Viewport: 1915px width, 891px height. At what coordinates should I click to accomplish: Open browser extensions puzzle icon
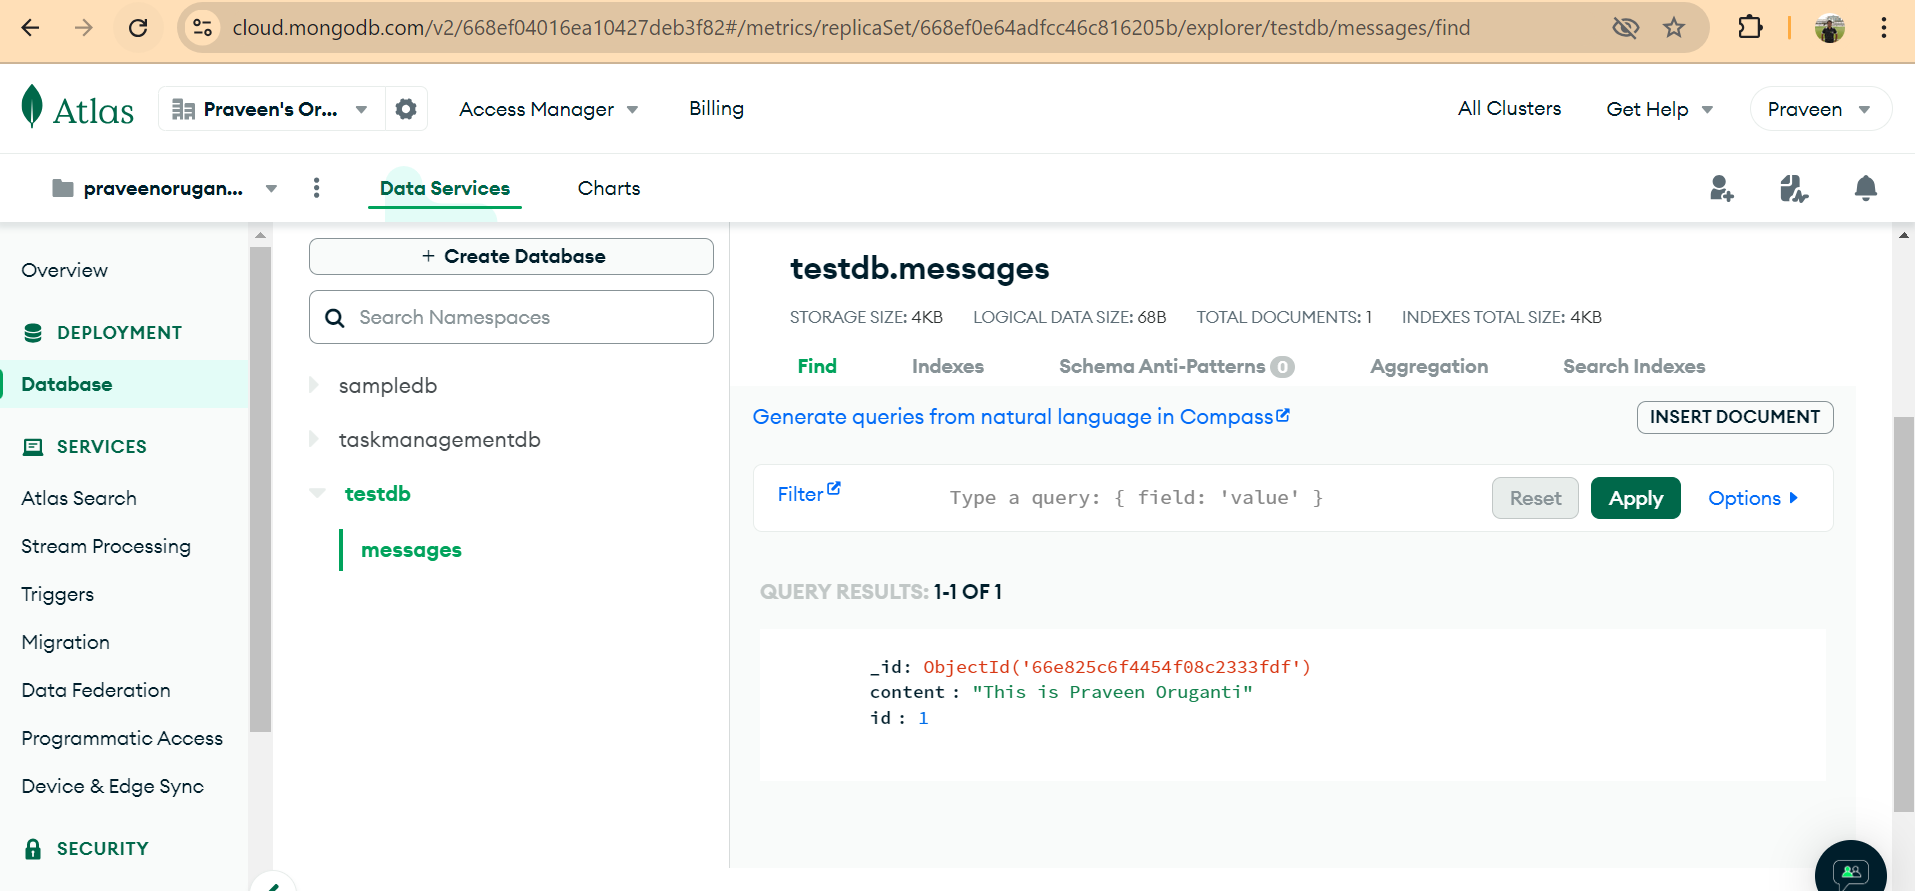click(1750, 28)
